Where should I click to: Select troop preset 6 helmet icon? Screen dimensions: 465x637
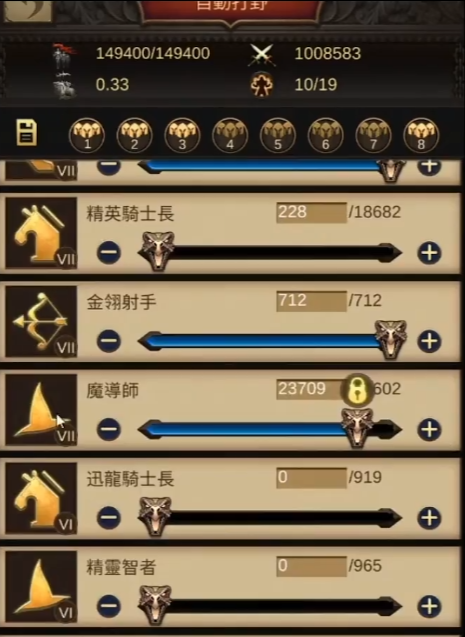click(x=325, y=135)
